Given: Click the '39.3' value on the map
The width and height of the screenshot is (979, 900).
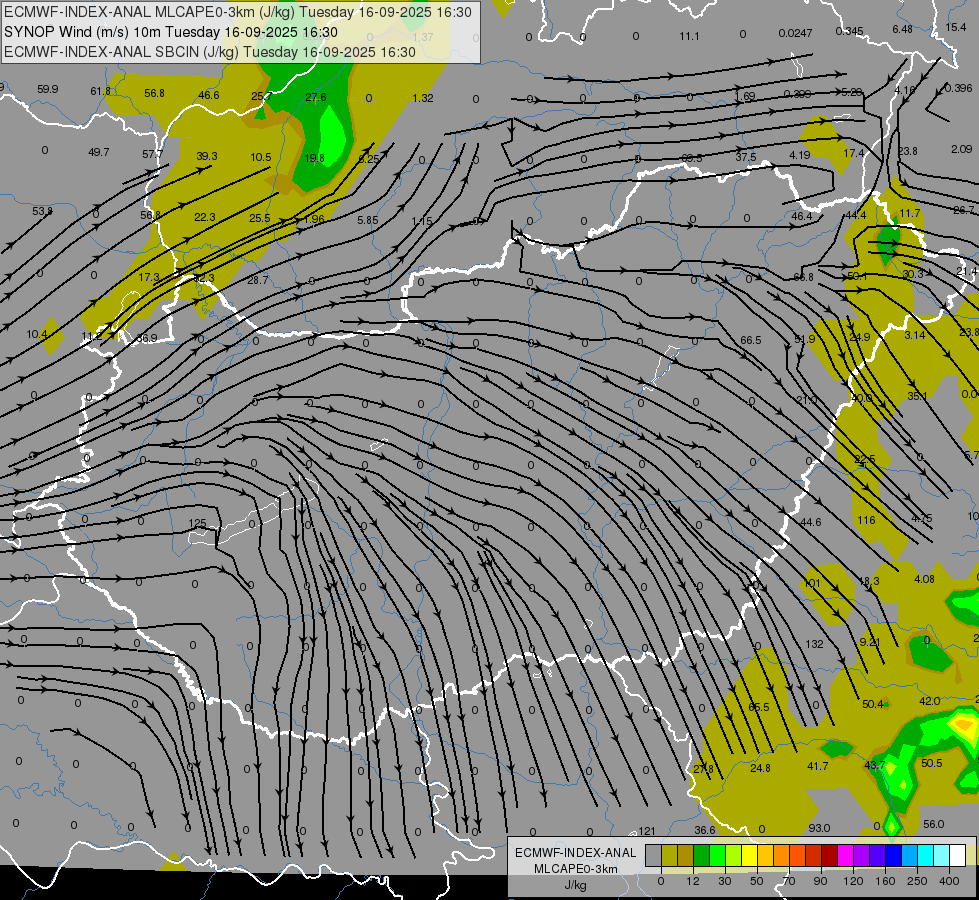Looking at the screenshot, I should 207,156.
